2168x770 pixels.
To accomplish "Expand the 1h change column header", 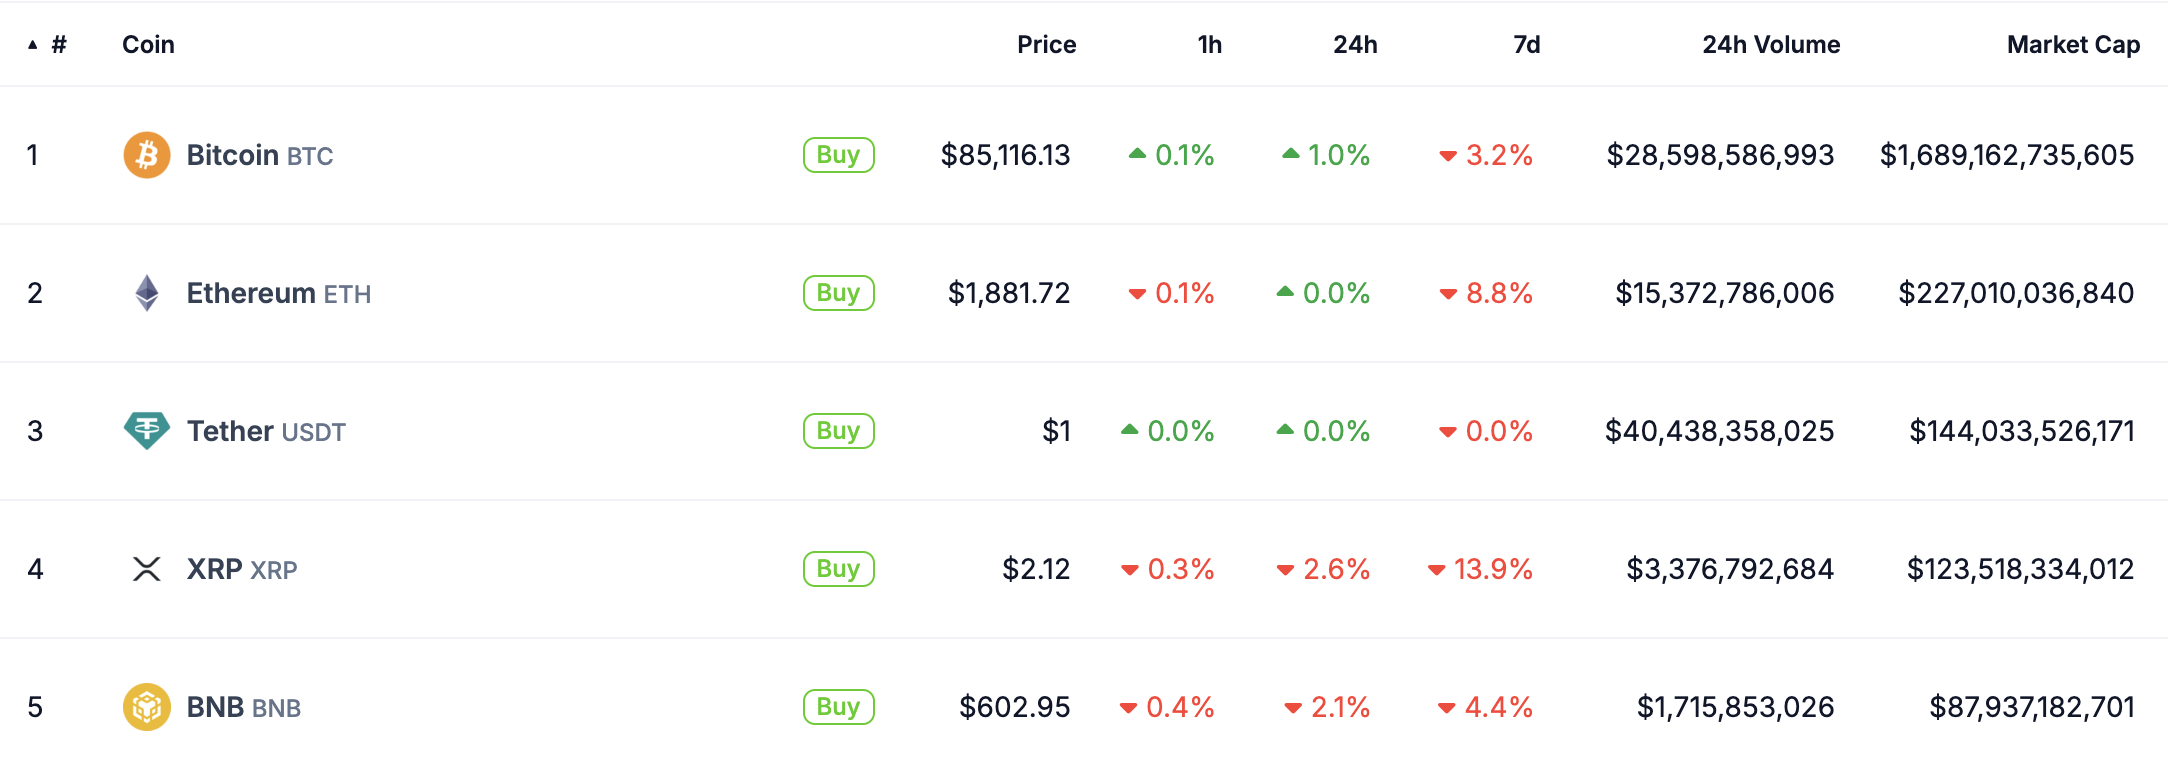I will pos(1208,44).
